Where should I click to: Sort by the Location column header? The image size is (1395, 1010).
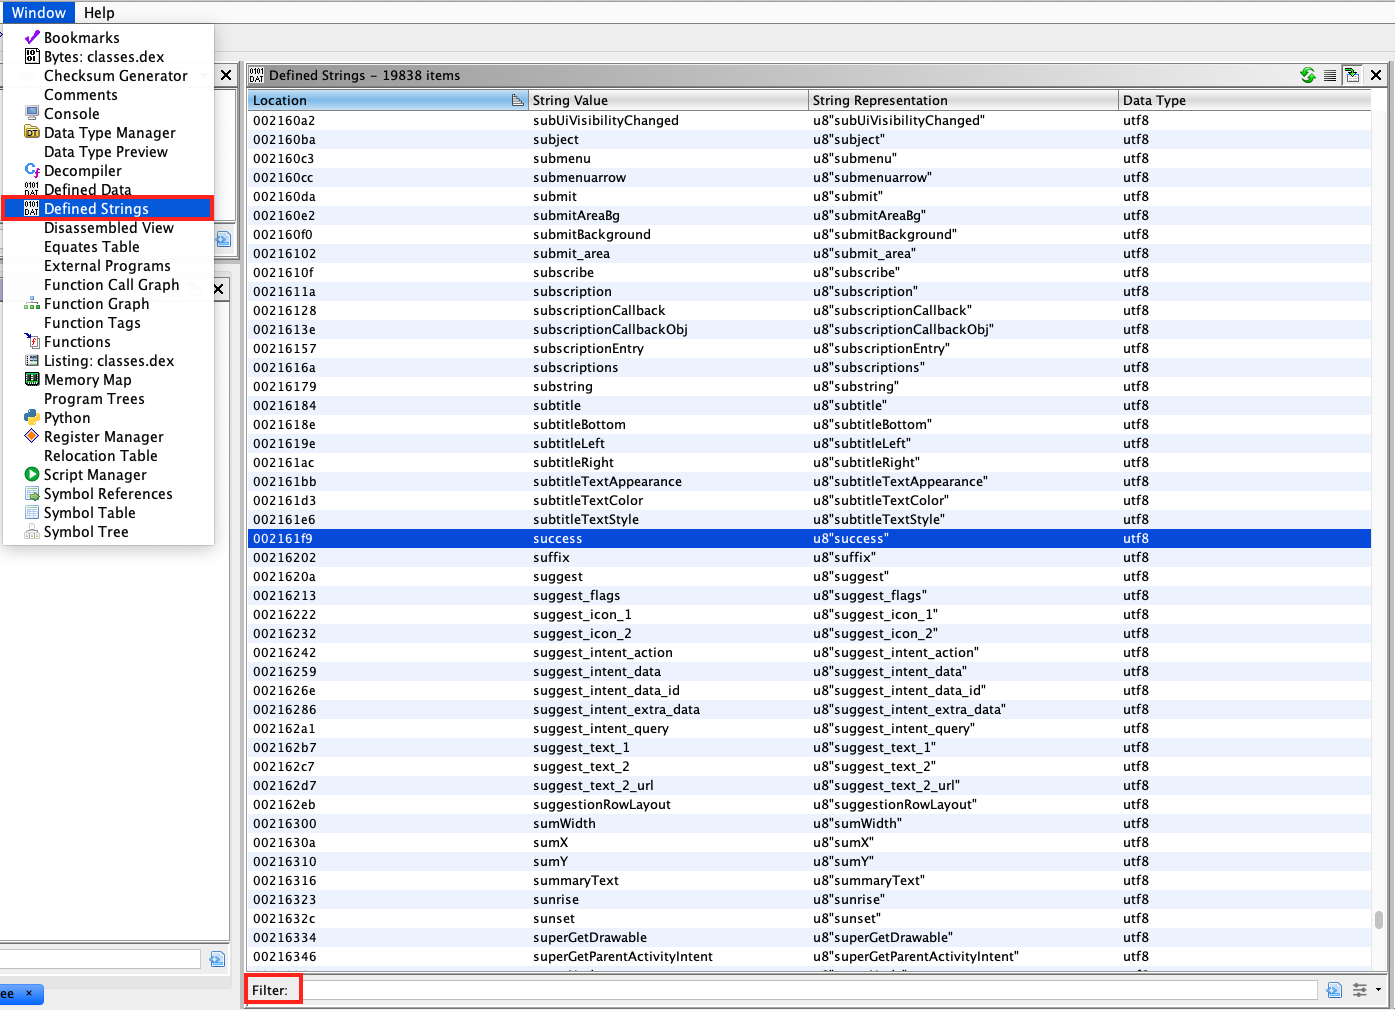(380, 100)
